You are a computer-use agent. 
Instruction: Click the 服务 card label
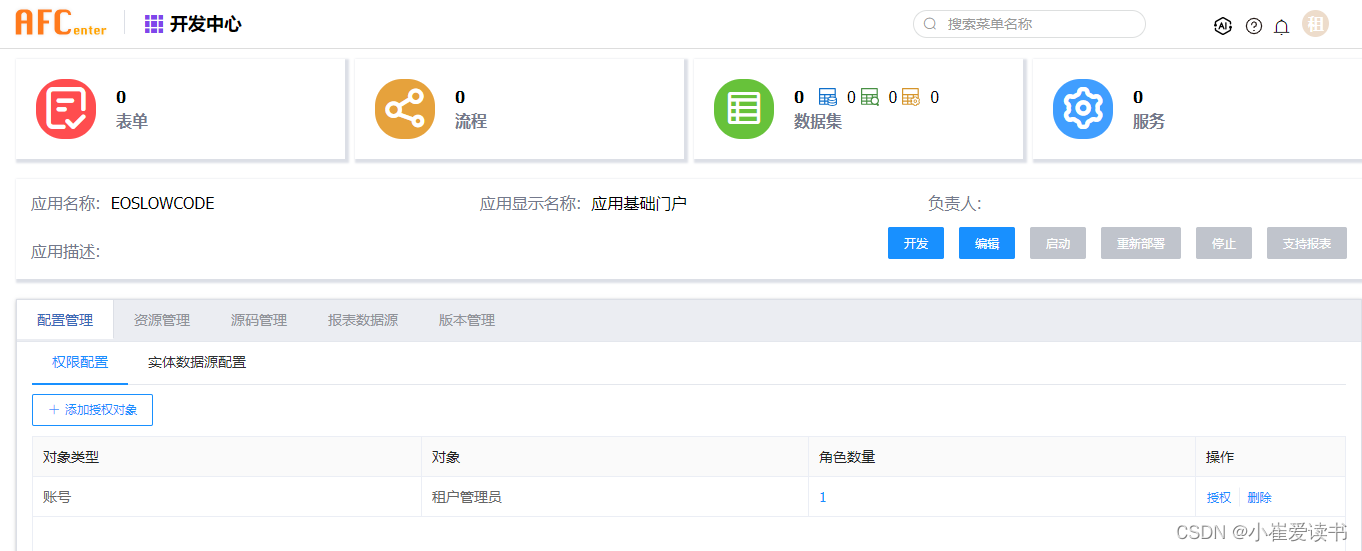1149,122
